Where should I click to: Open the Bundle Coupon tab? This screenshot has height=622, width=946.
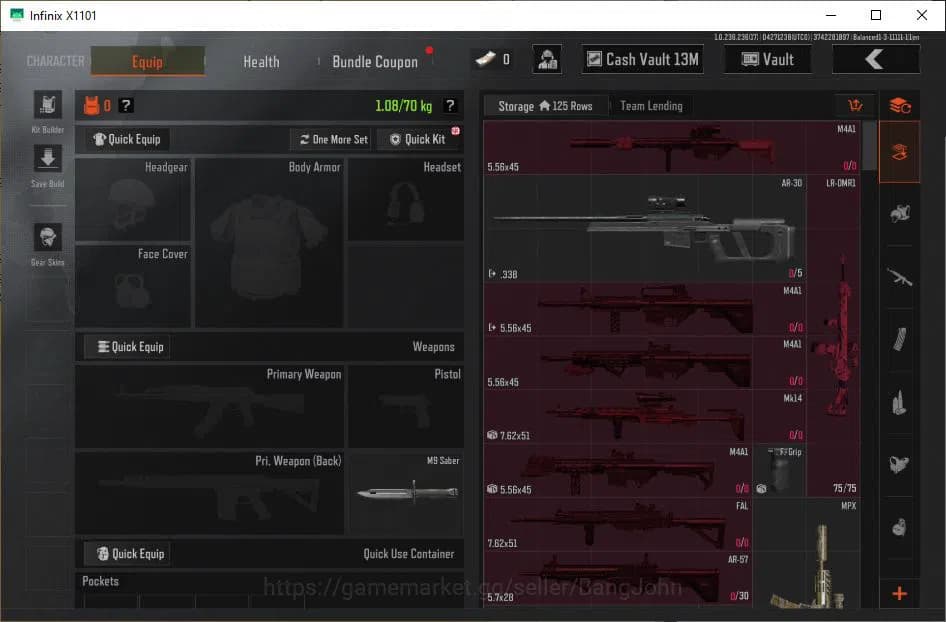point(375,61)
